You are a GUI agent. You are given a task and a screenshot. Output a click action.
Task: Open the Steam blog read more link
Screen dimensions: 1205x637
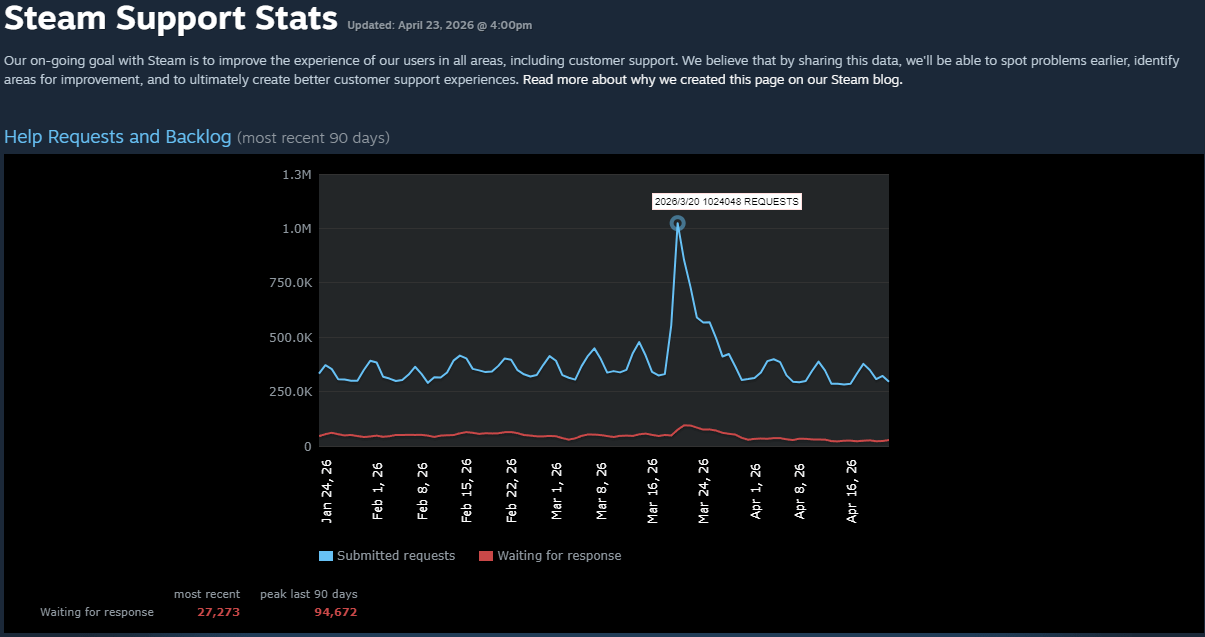712,80
